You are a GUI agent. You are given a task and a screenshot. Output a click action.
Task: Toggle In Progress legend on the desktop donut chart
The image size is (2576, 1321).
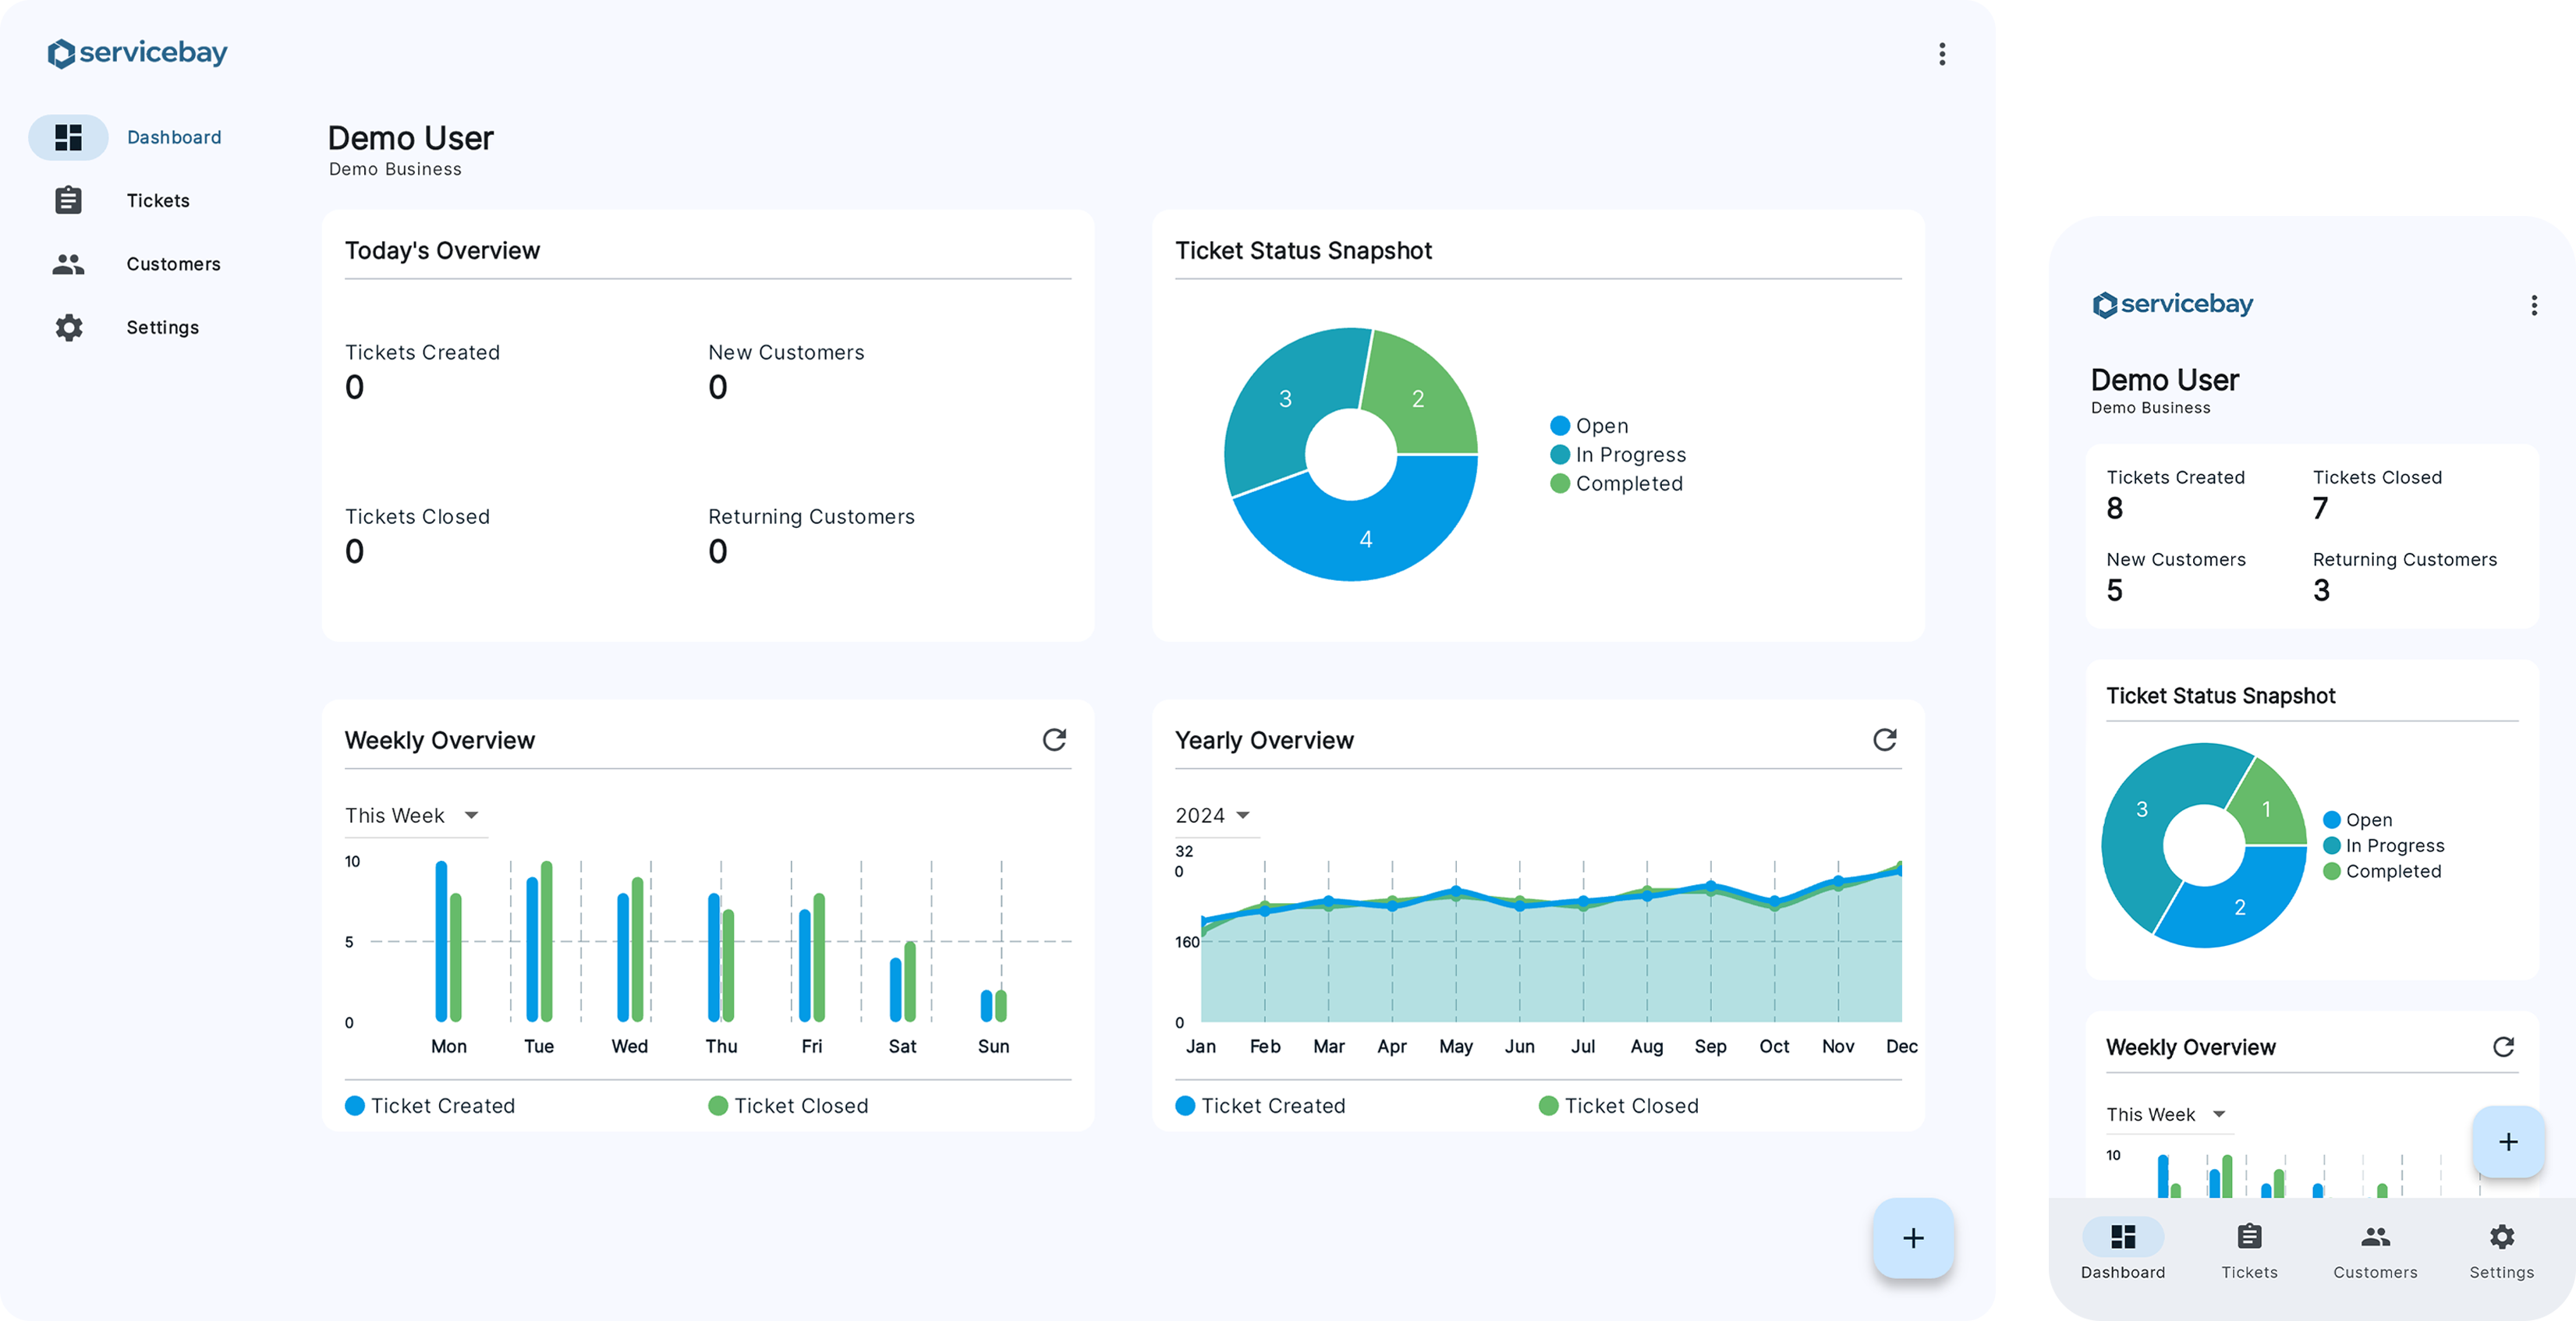[x=1618, y=455]
